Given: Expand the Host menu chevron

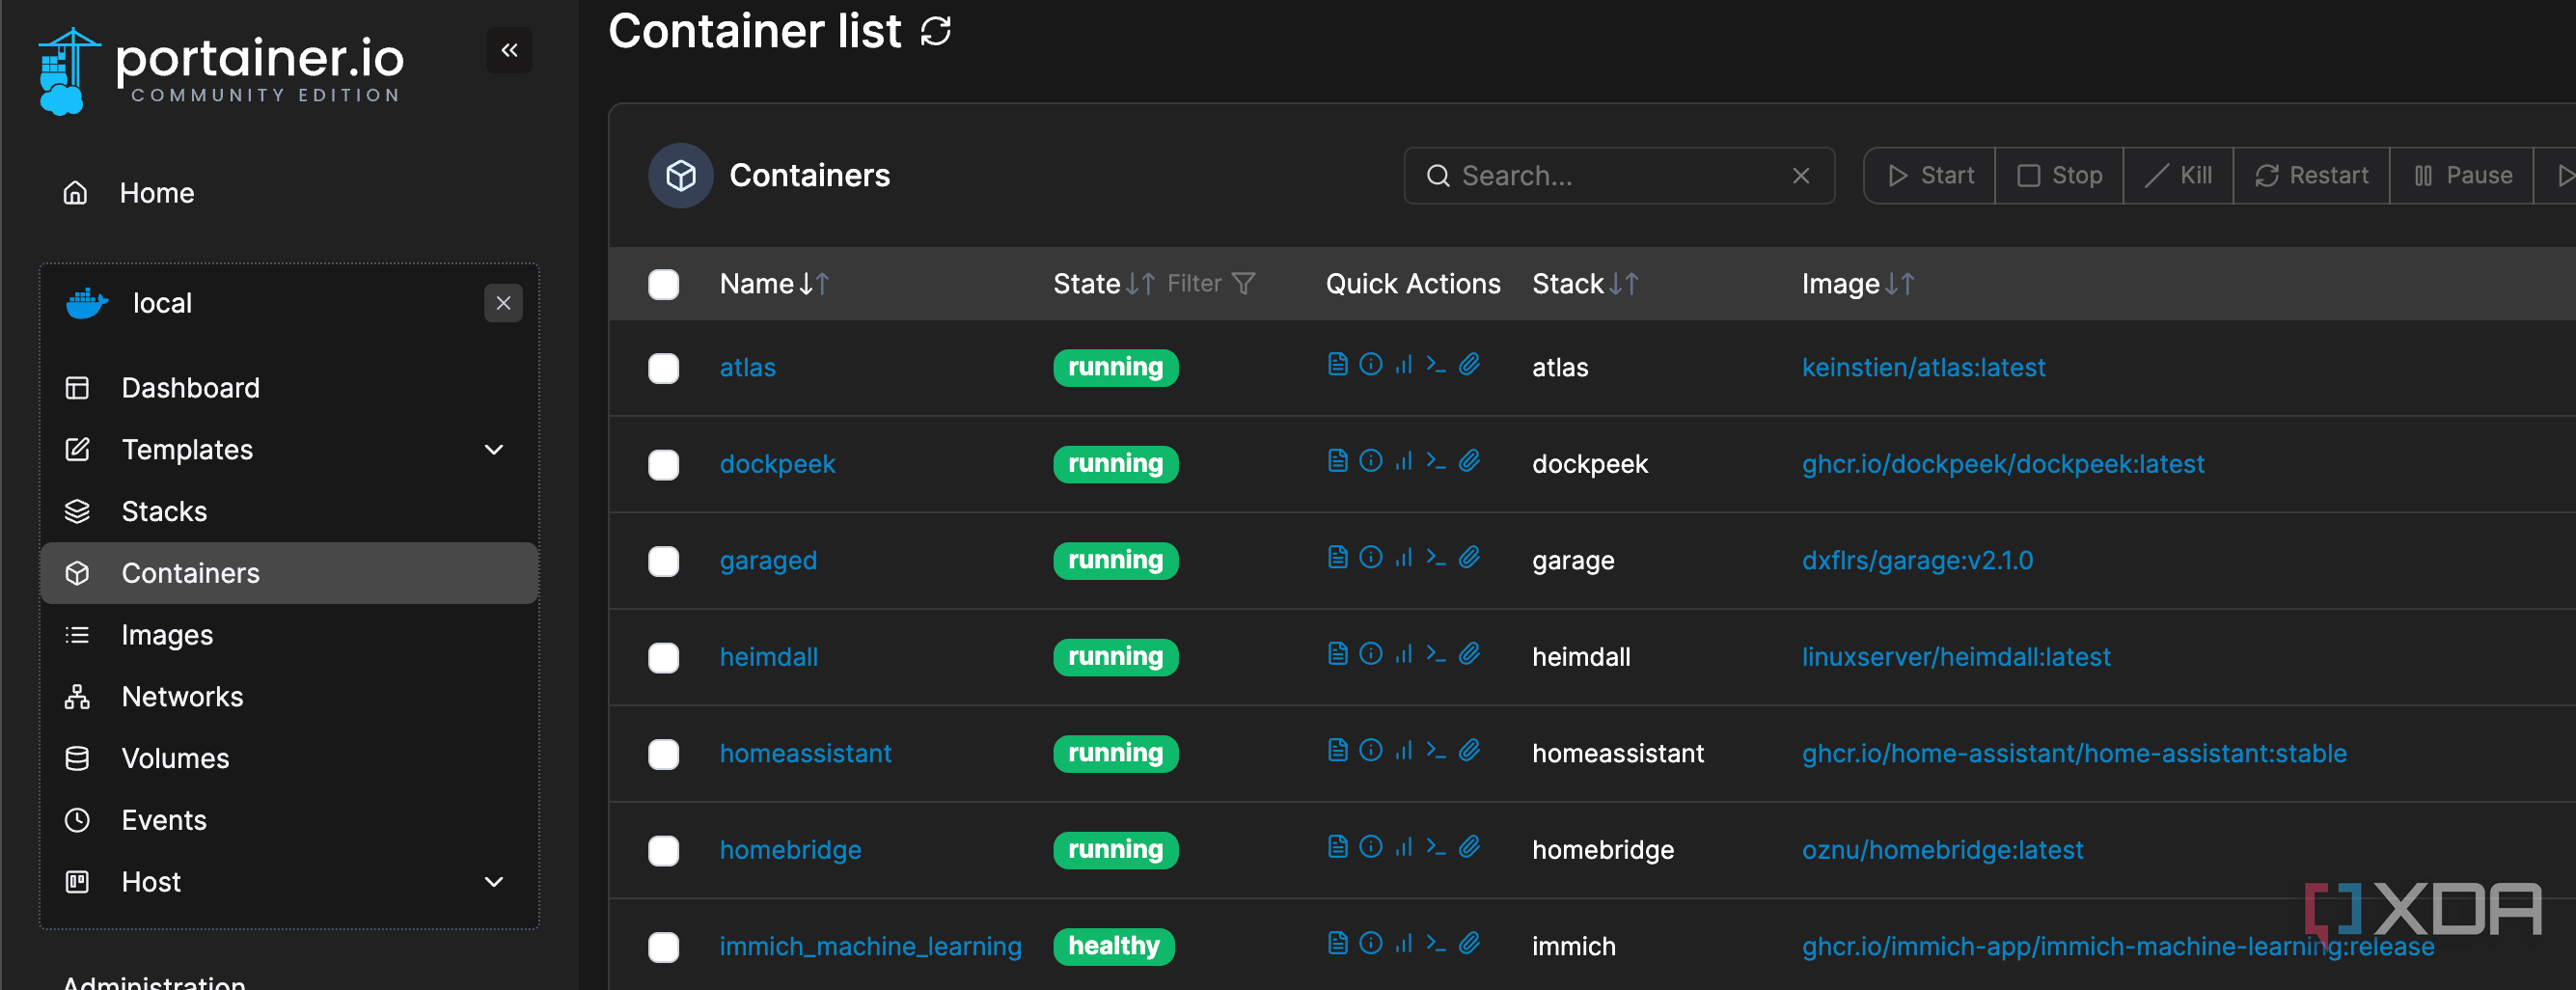Looking at the screenshot, I should click(493, 882).
